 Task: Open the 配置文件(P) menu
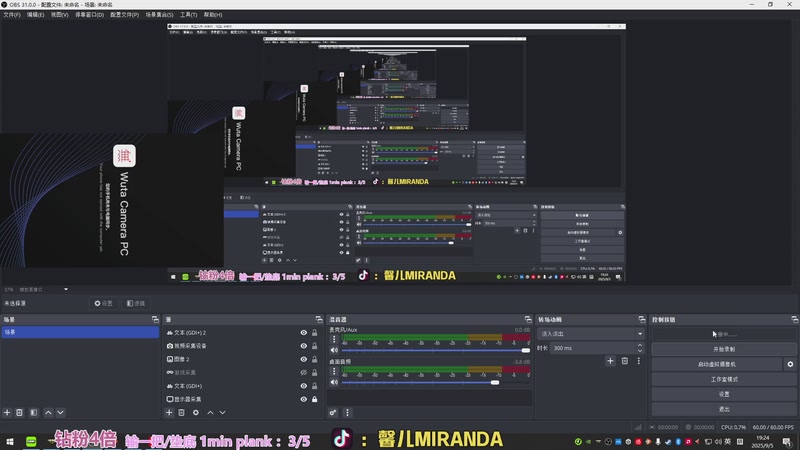coord(124,15)
